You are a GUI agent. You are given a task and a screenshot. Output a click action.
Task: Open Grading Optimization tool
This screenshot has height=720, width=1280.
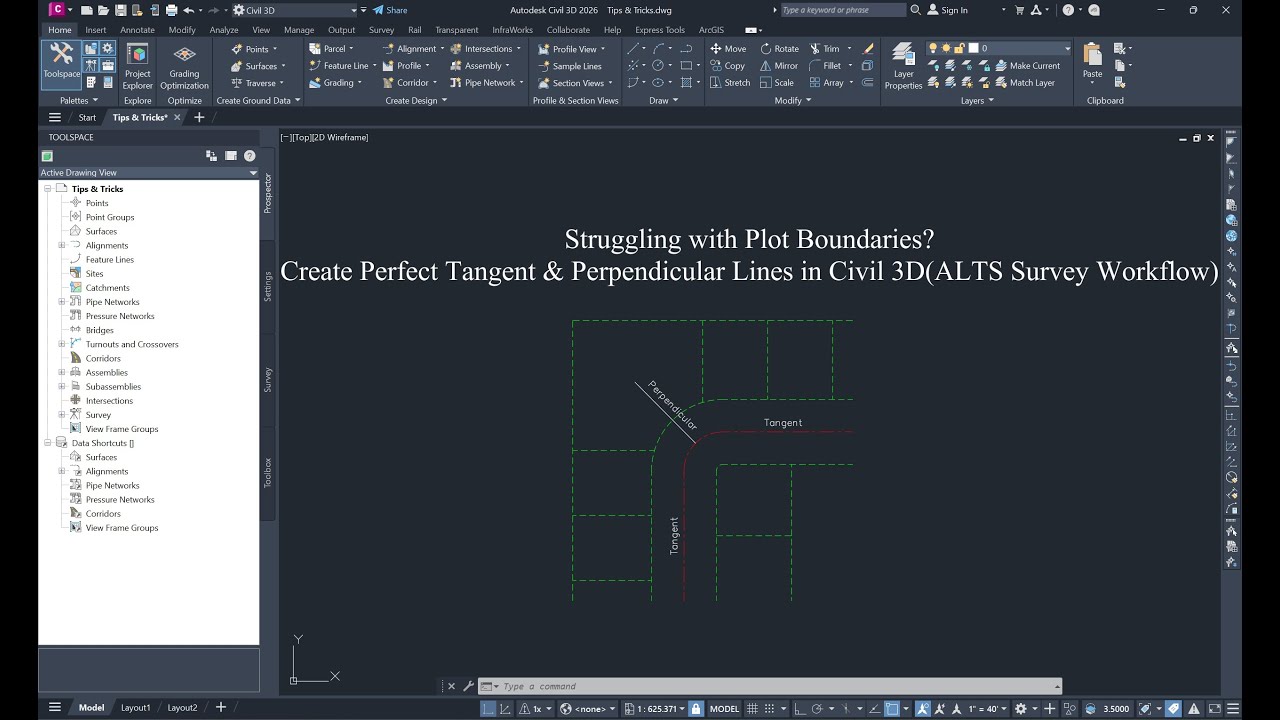tap(184, 66)
